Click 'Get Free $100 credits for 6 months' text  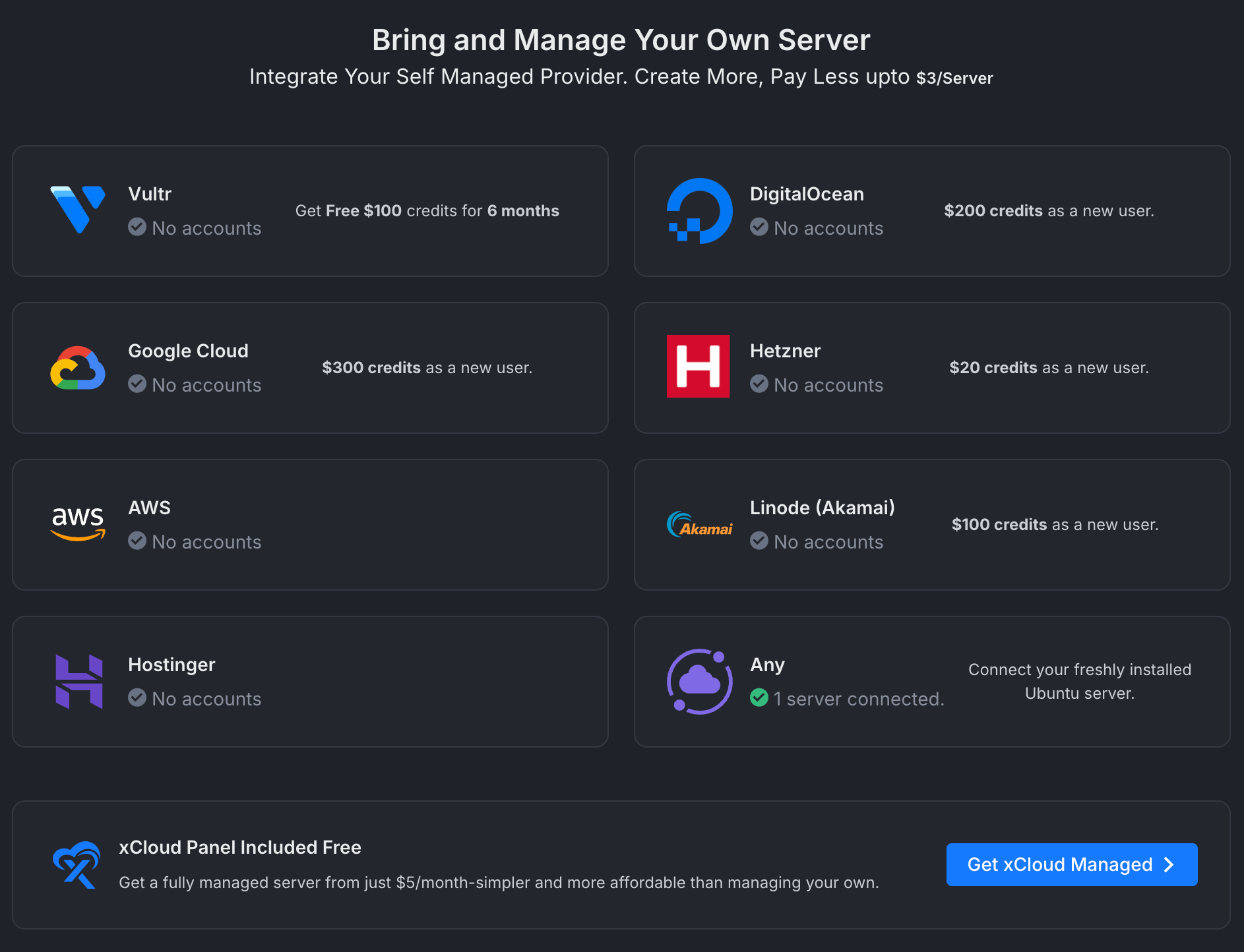point(427,211)
